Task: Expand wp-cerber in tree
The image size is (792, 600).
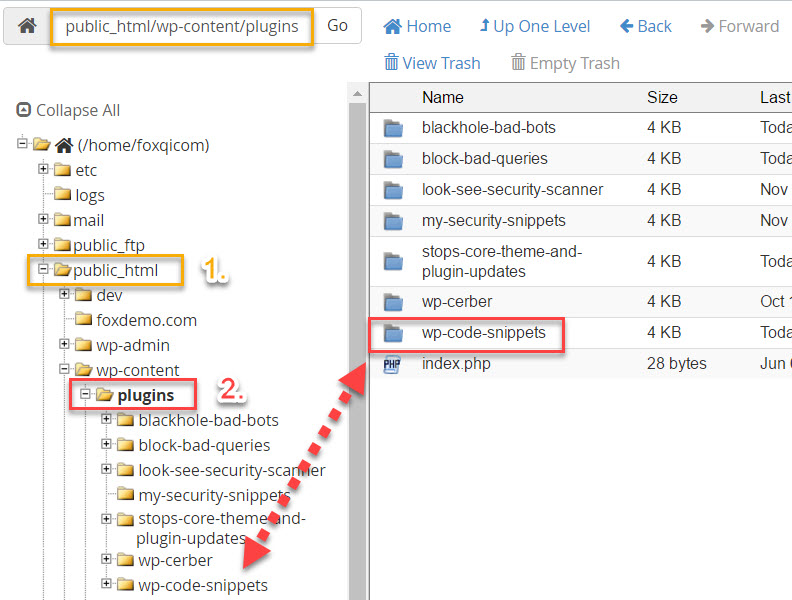Action: (x=106, y=559)
